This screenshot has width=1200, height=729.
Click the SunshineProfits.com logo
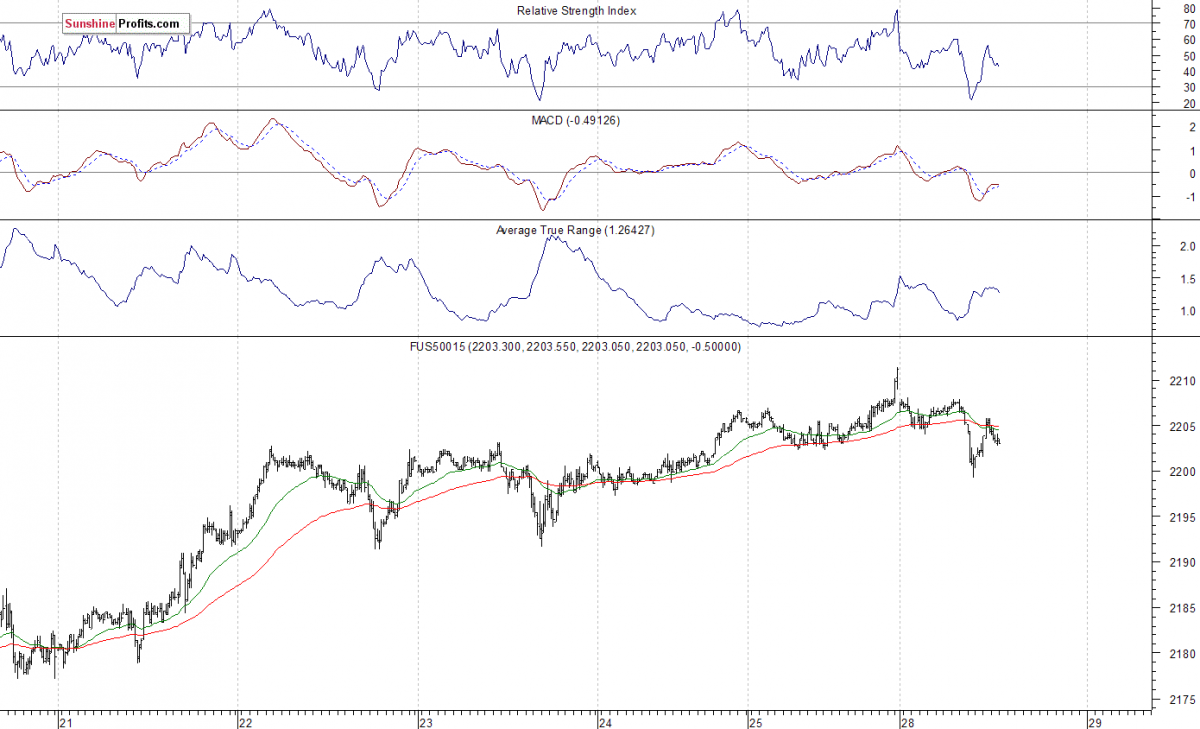pyautogui.click(x=125, y=22)
